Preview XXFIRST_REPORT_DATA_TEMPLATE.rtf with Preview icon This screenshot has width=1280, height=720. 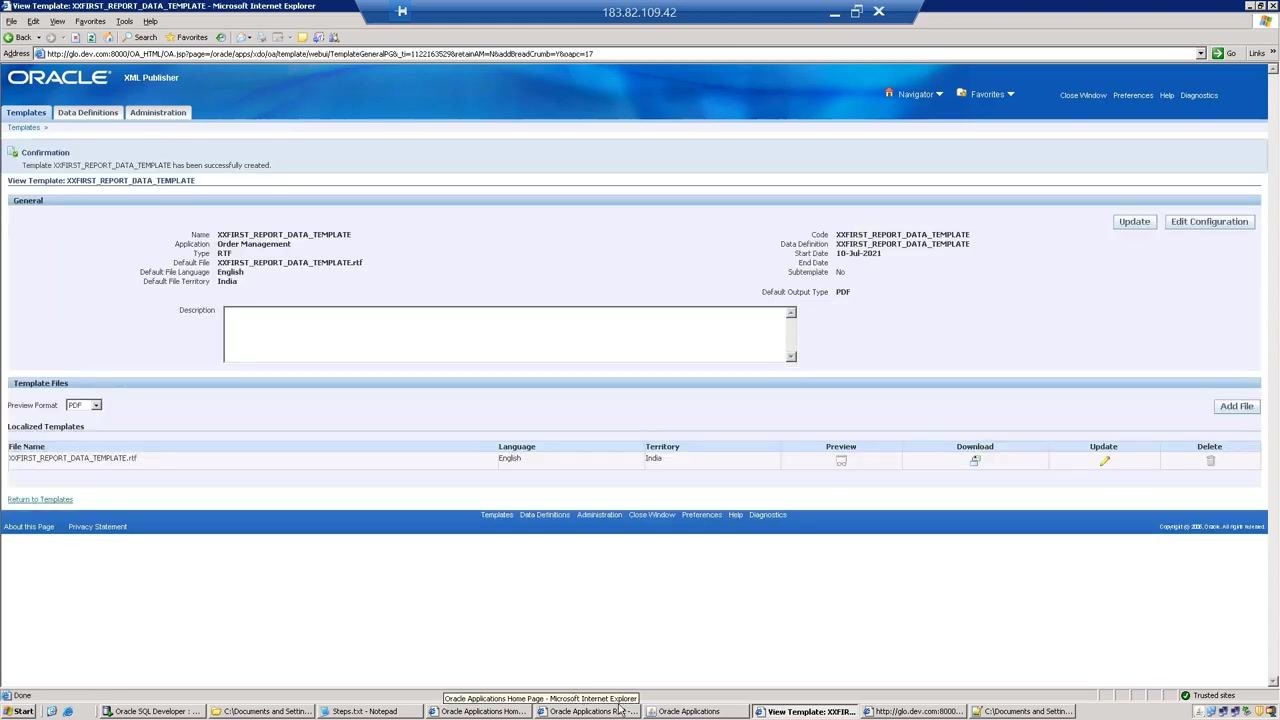841,460
